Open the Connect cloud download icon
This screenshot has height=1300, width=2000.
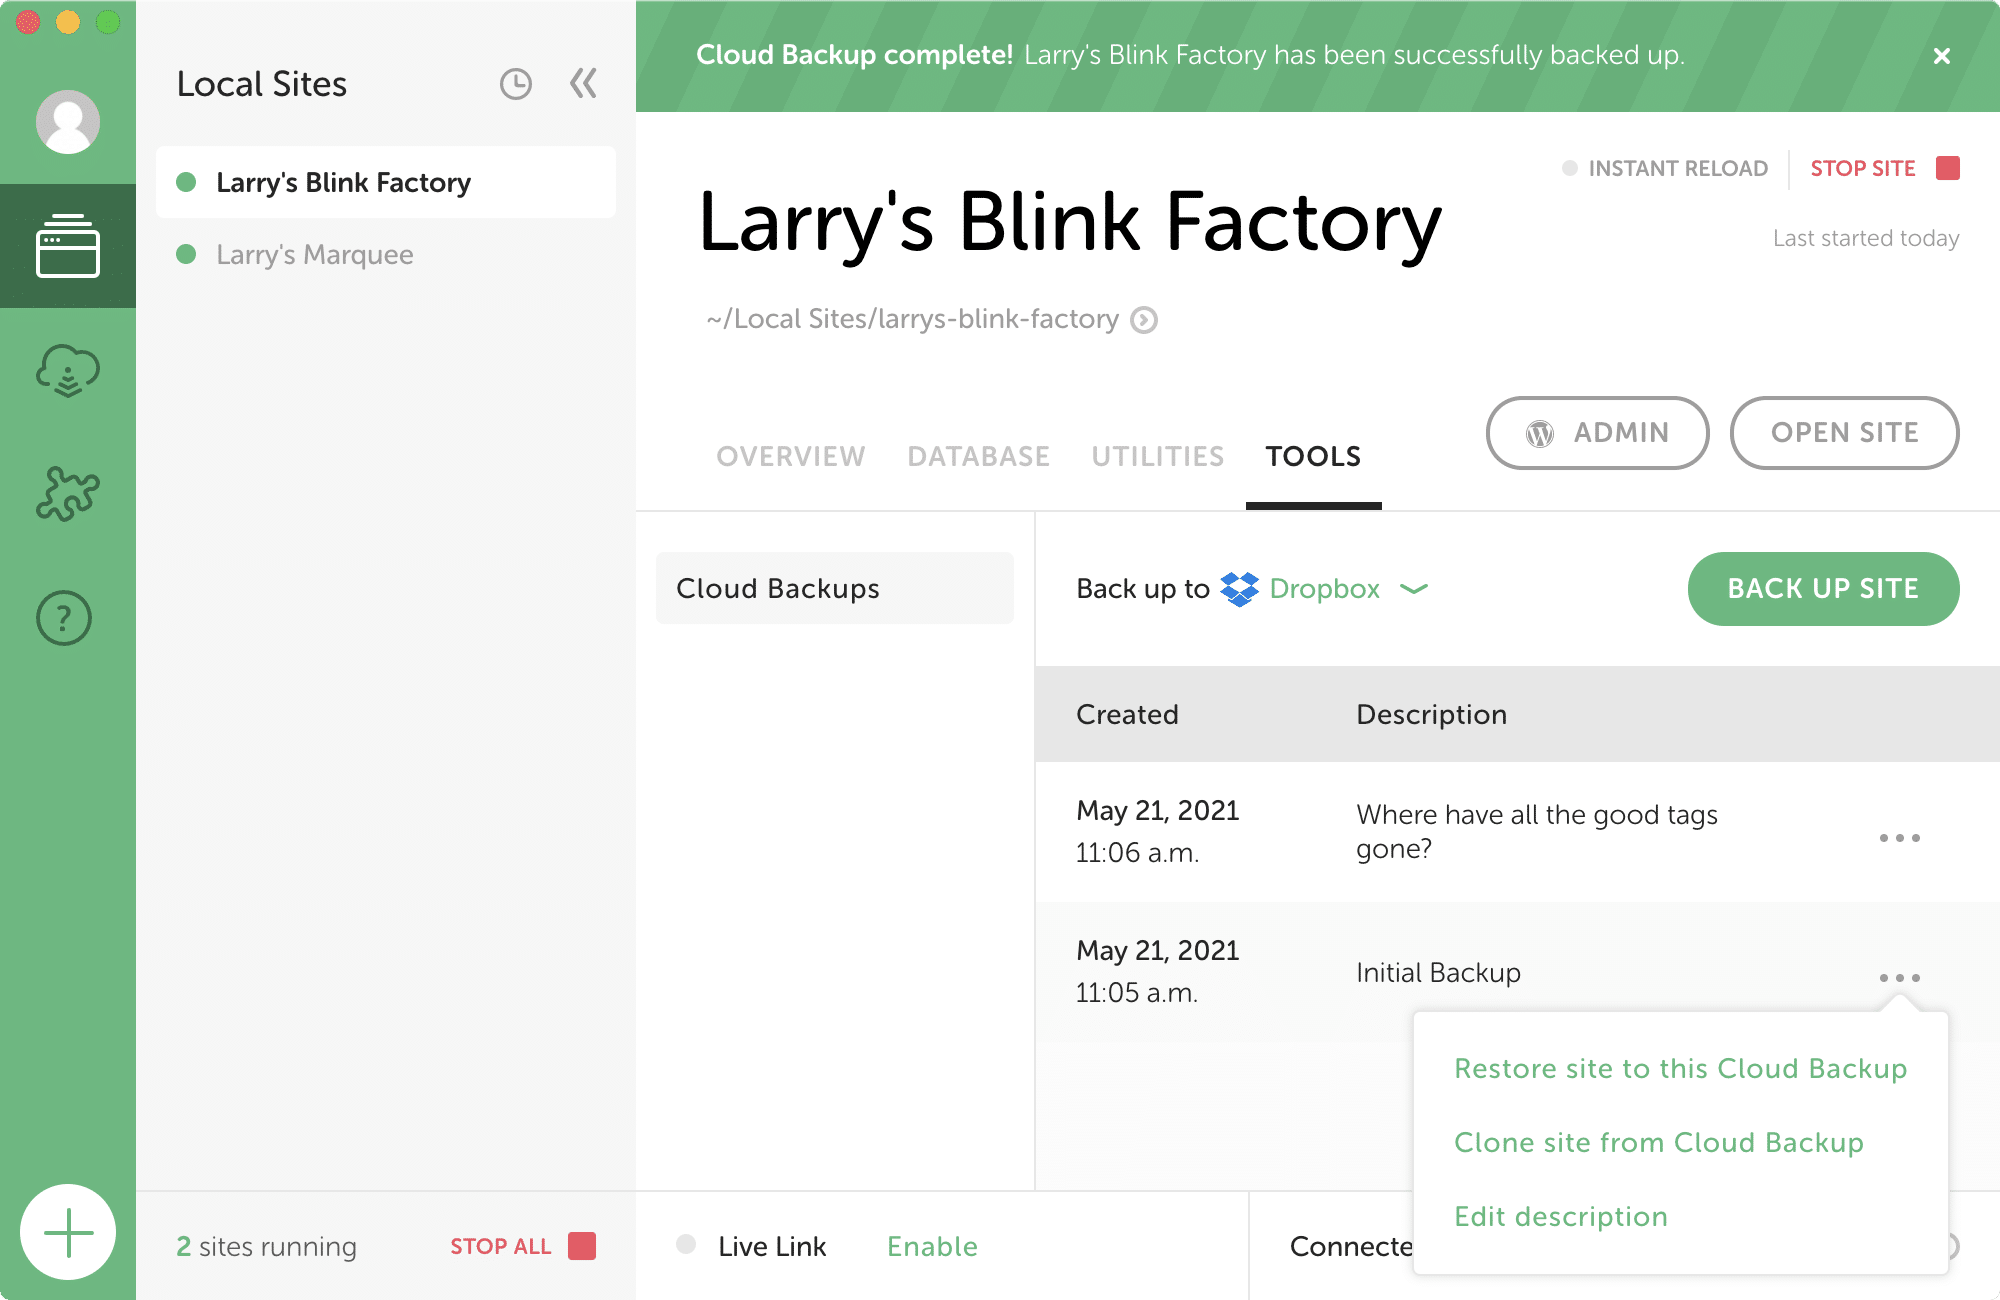click(68, 371)
